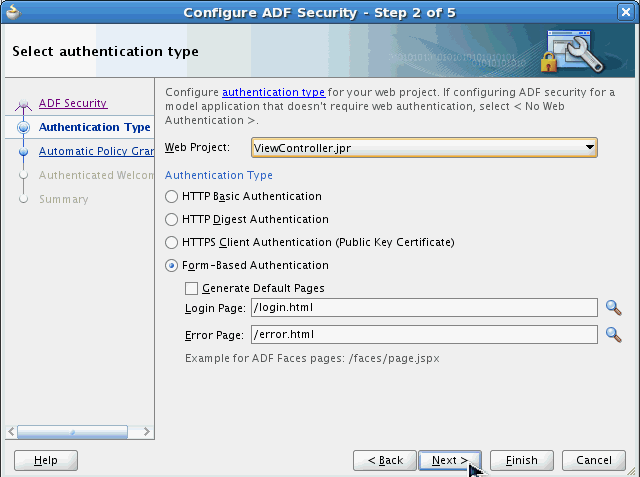Click the JDeveloper cup icon in title bar
The width and height of the screenshot is (640, 477).
[13, 12]
